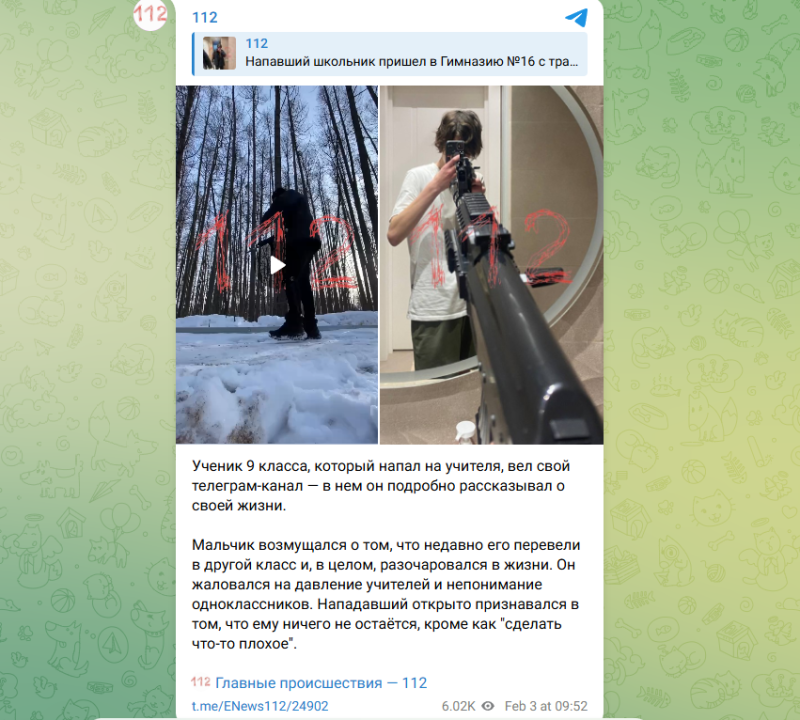800x720 pixels.
Task: Click the paragraph starting Ученик 9 класса
Action: tap(381, 486)
